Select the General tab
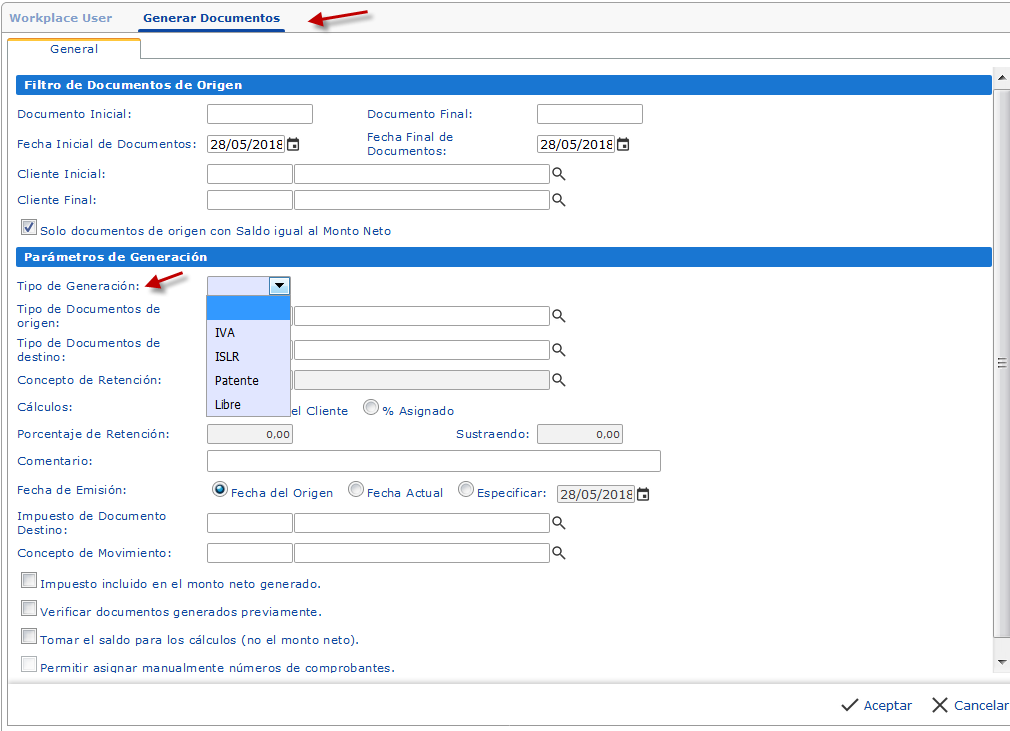1010x731 pixels. tap(74, 48)
